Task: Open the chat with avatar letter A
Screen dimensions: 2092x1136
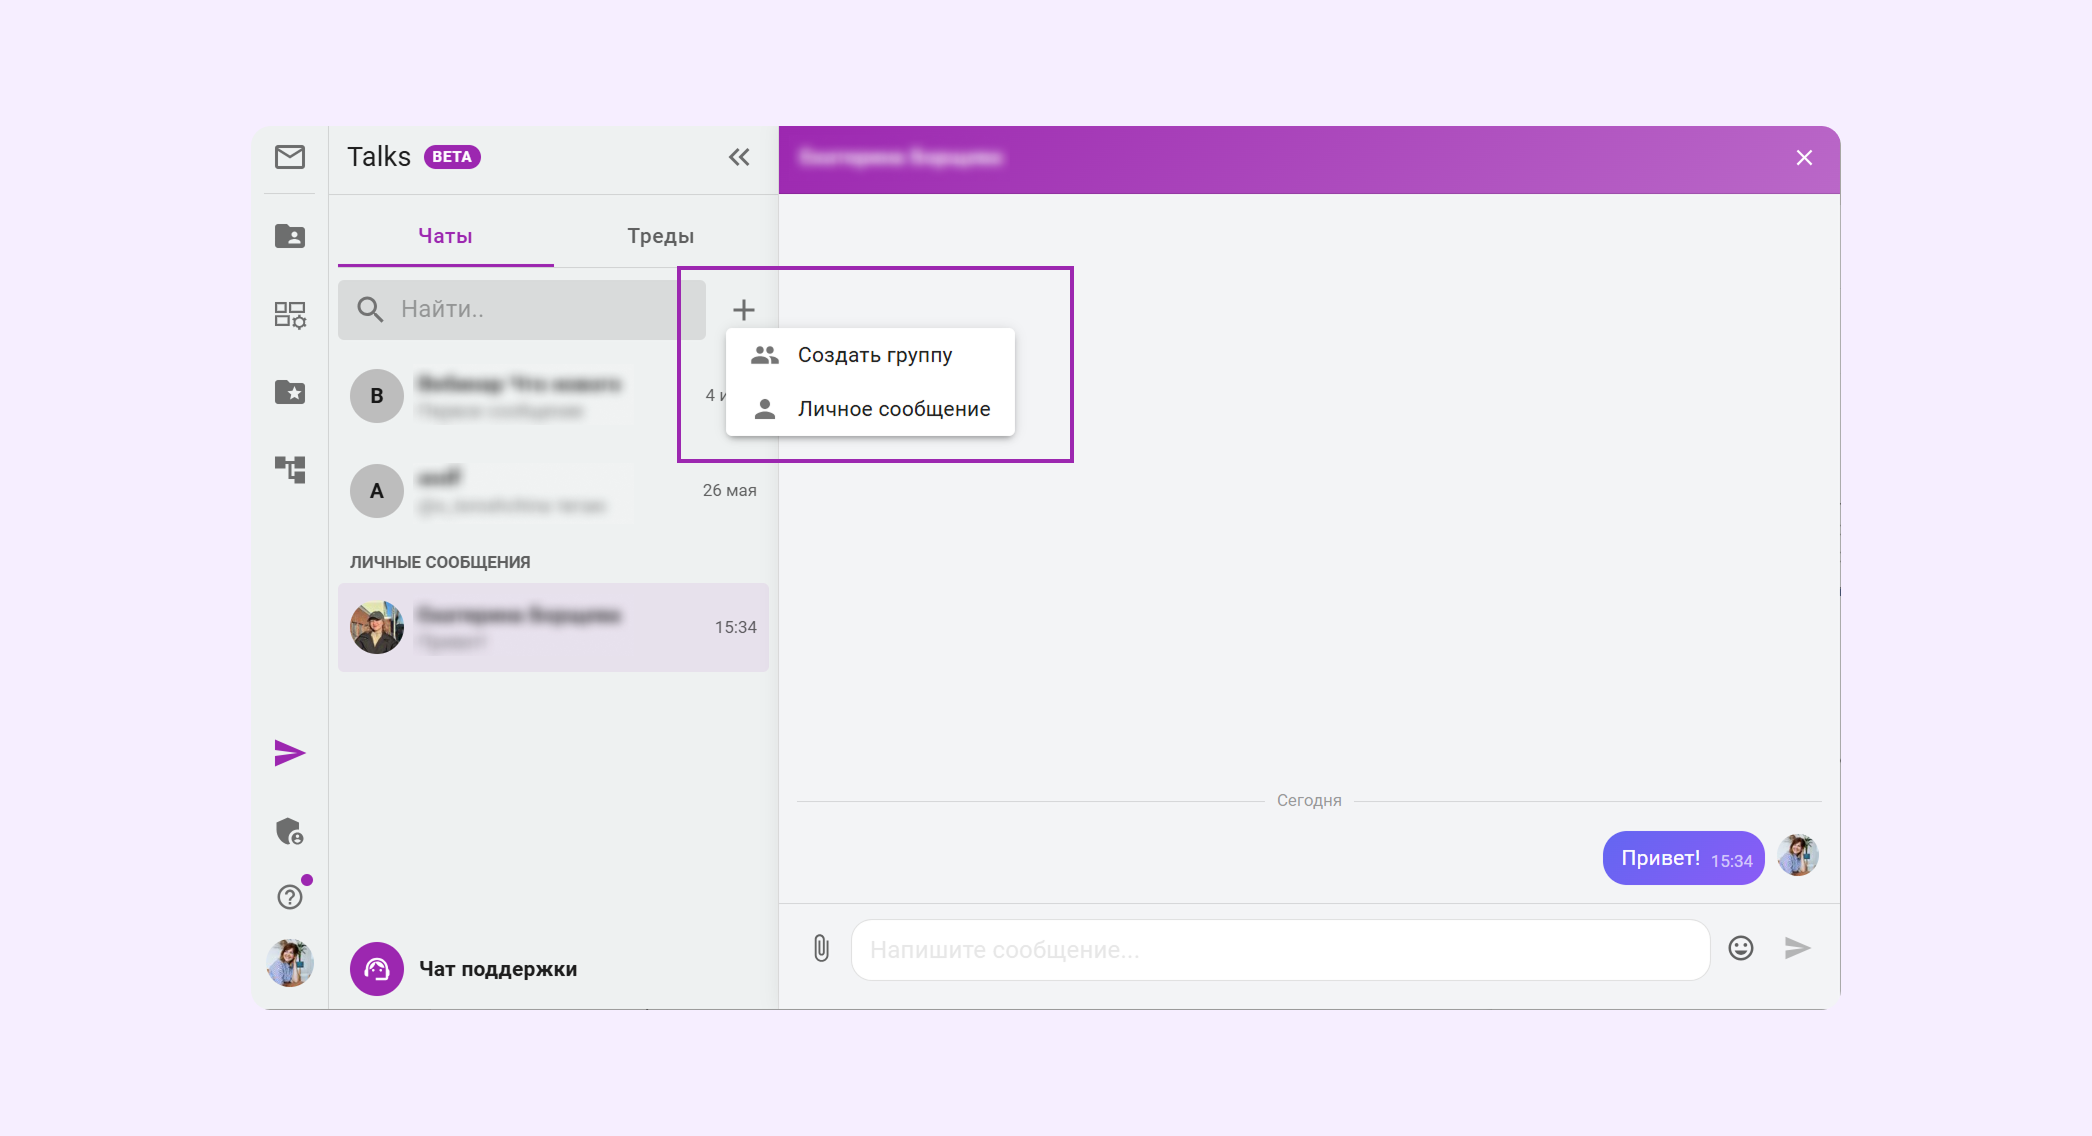Action: [x=553, y=491]
